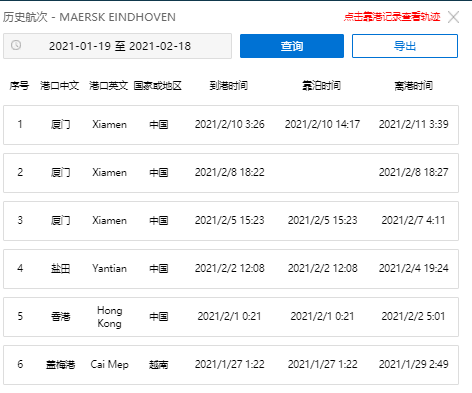Screen dimensions: 472x393
Task: Click the 导出 export button
Action: point(405,46)
